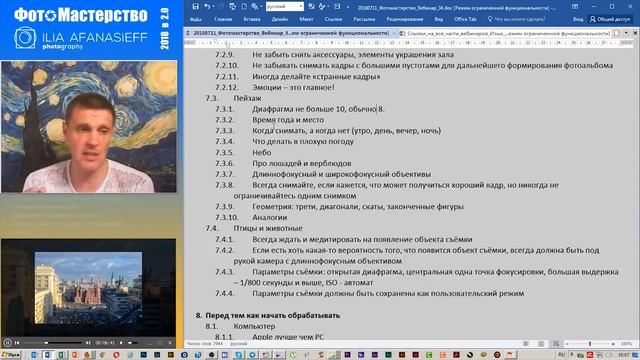Open the language combo box showing русский

284,7
